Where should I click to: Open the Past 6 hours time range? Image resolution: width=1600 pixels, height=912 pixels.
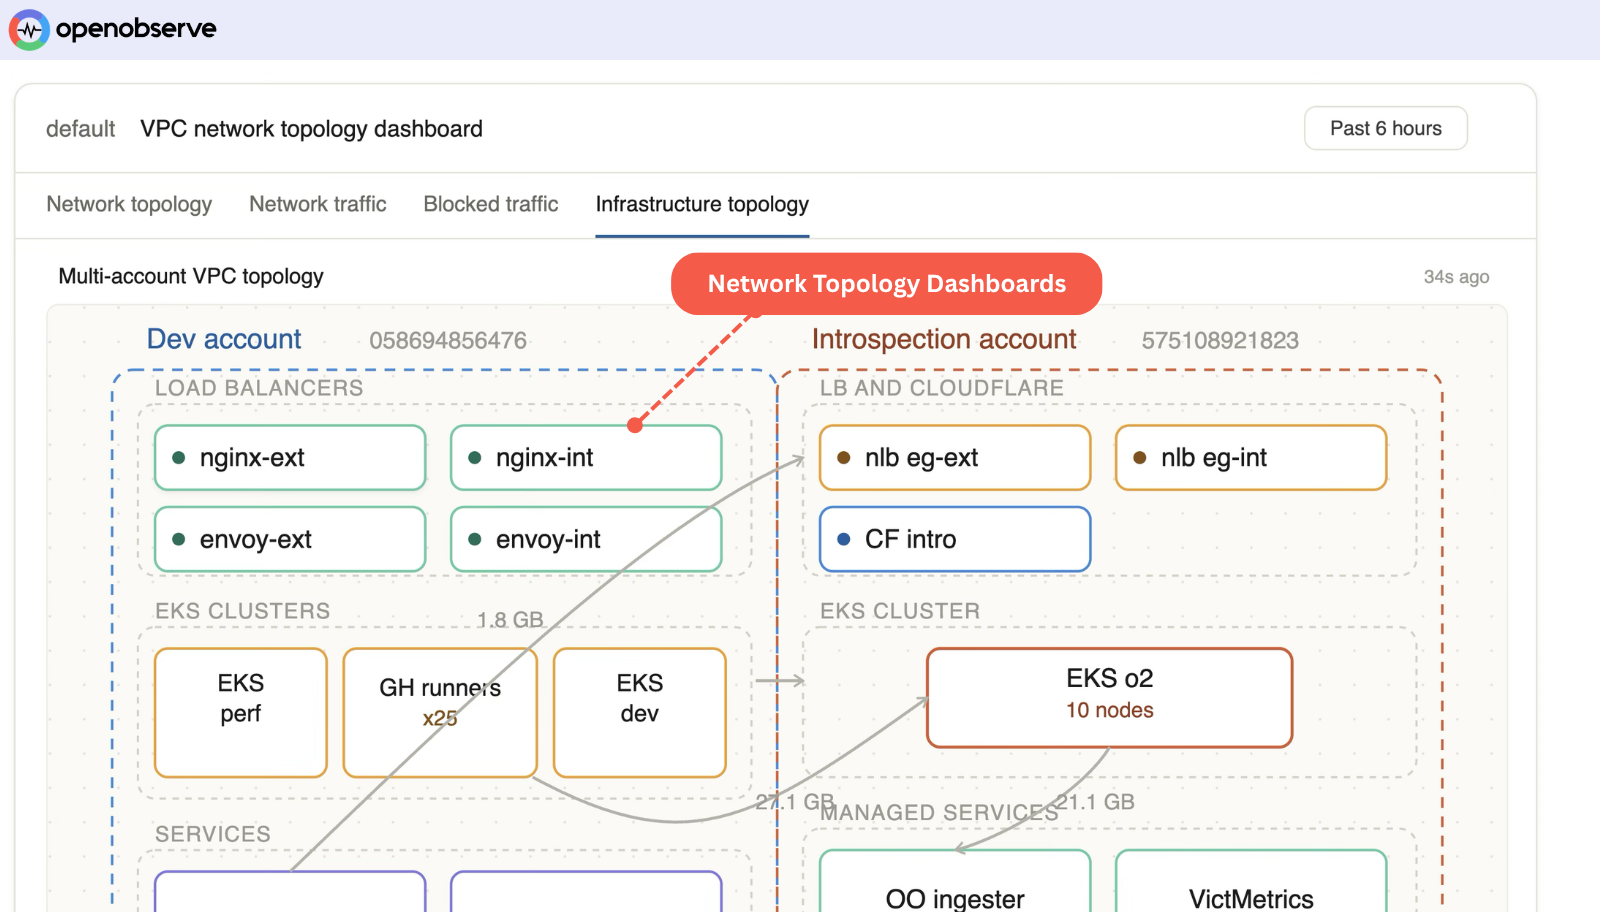[x=1386, y=128]
